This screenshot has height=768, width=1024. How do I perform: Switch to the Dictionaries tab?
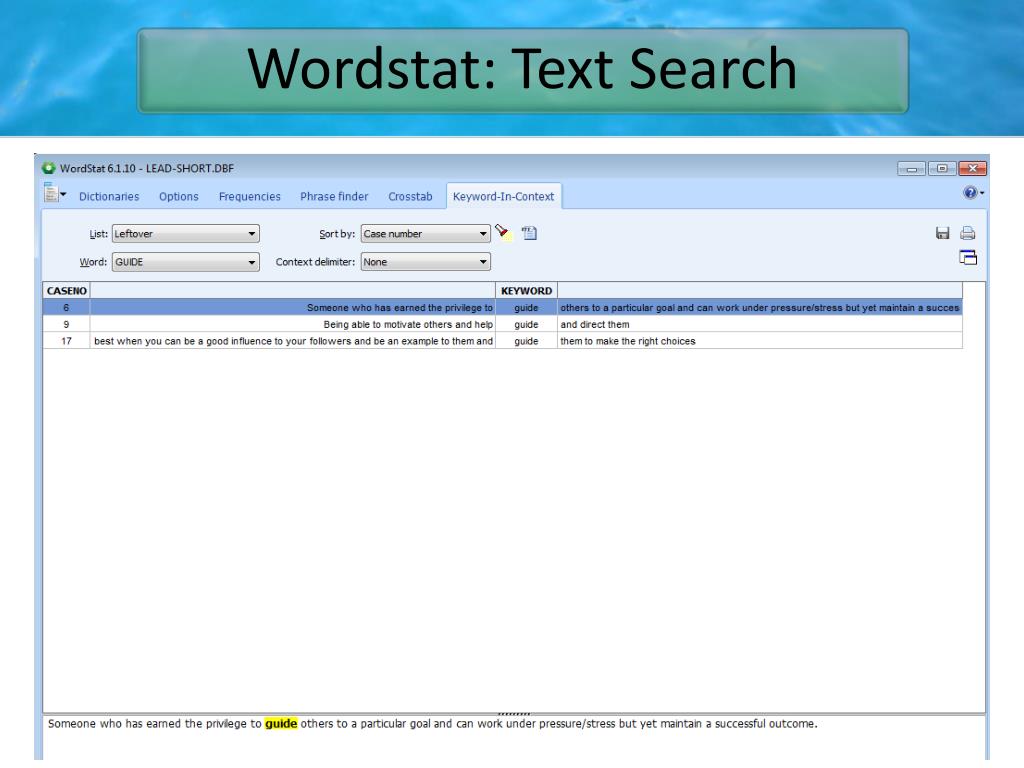tap(109, 197)
